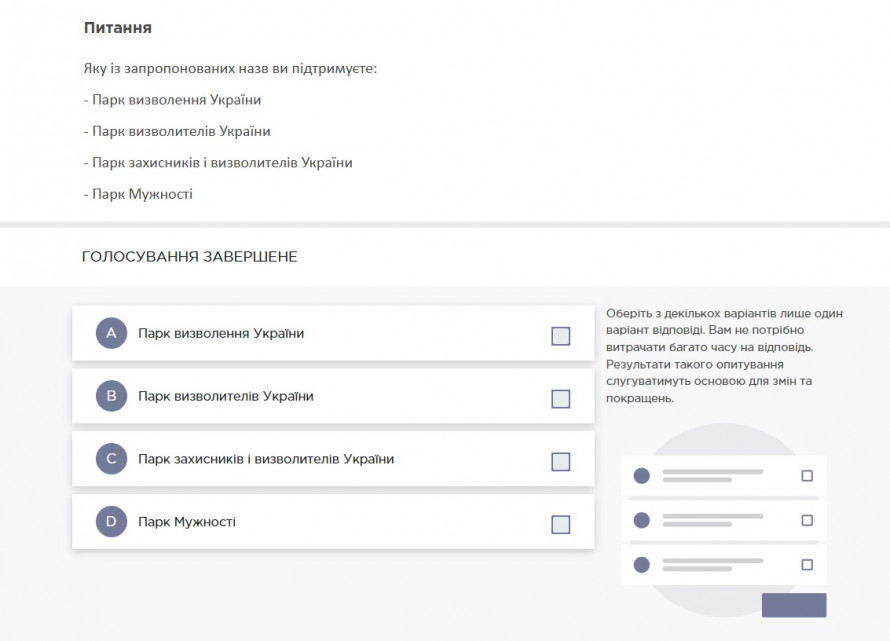The height and width of the screenshot is (641, 890).
Task: Click list line '- Парк Мужності'
Action: [138, 194]
